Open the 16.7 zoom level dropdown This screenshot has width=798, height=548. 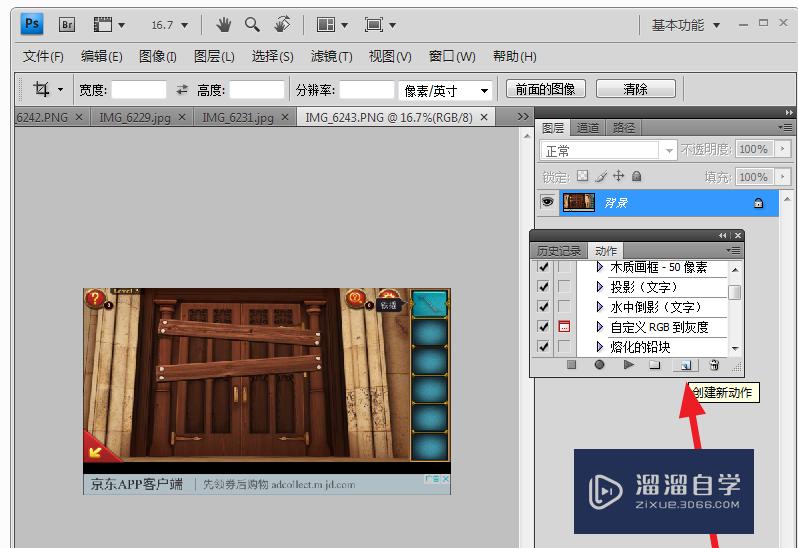point(184,25)
